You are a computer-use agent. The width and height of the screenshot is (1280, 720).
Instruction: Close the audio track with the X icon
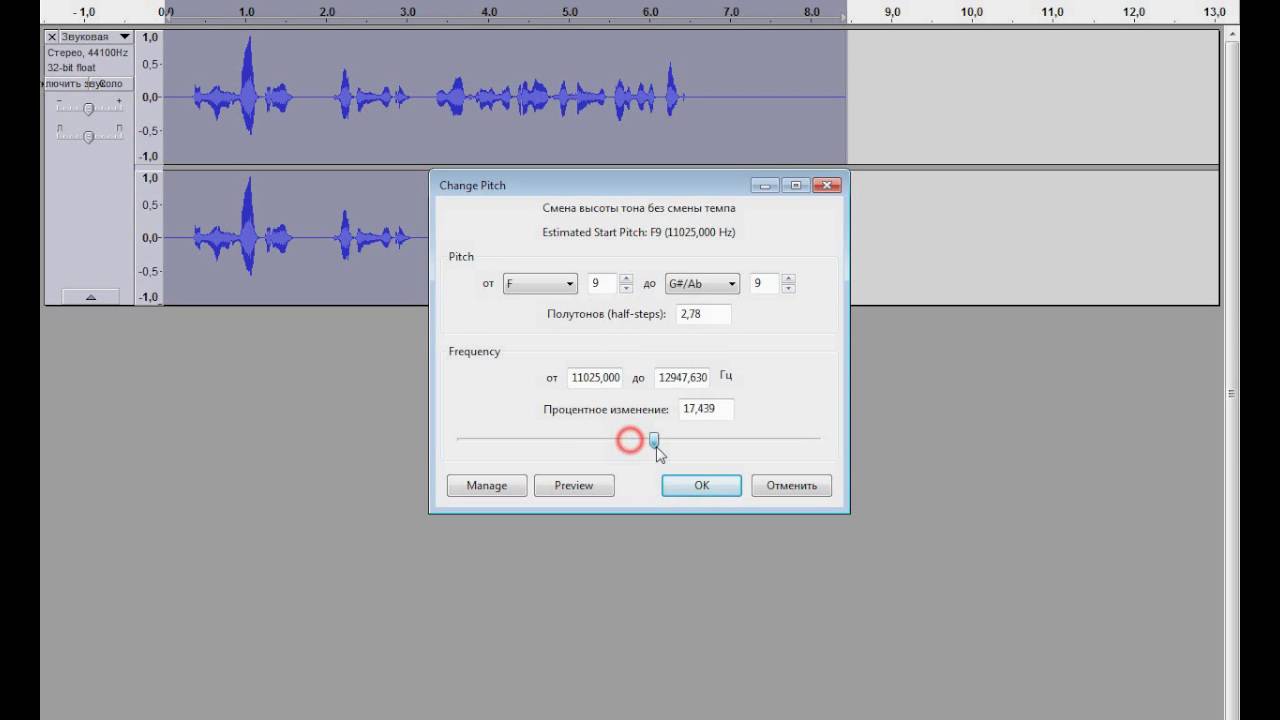coord(52,37)
